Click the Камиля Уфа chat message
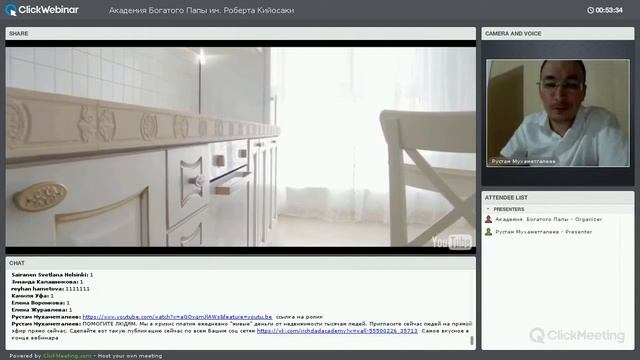 (33, 296)
